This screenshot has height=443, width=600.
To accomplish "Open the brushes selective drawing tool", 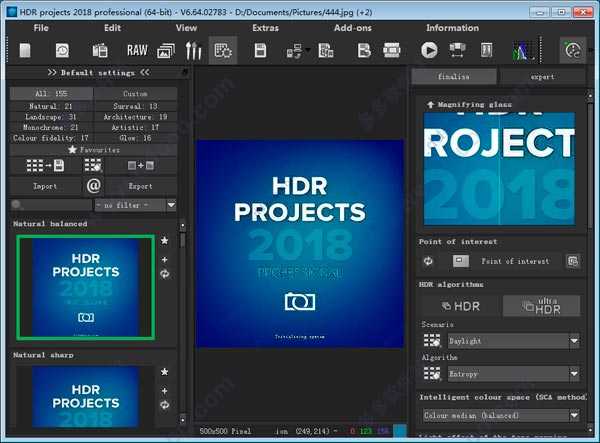I will (194, 50).
